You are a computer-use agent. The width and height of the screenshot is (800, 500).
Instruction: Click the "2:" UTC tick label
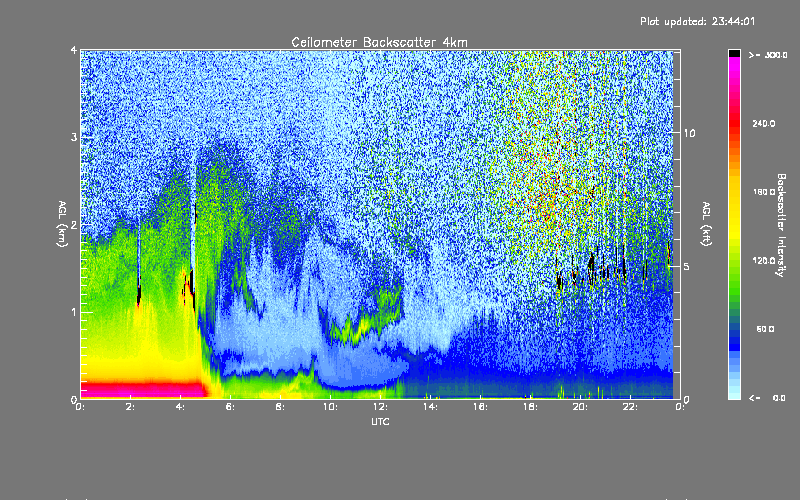click(130, 407)
